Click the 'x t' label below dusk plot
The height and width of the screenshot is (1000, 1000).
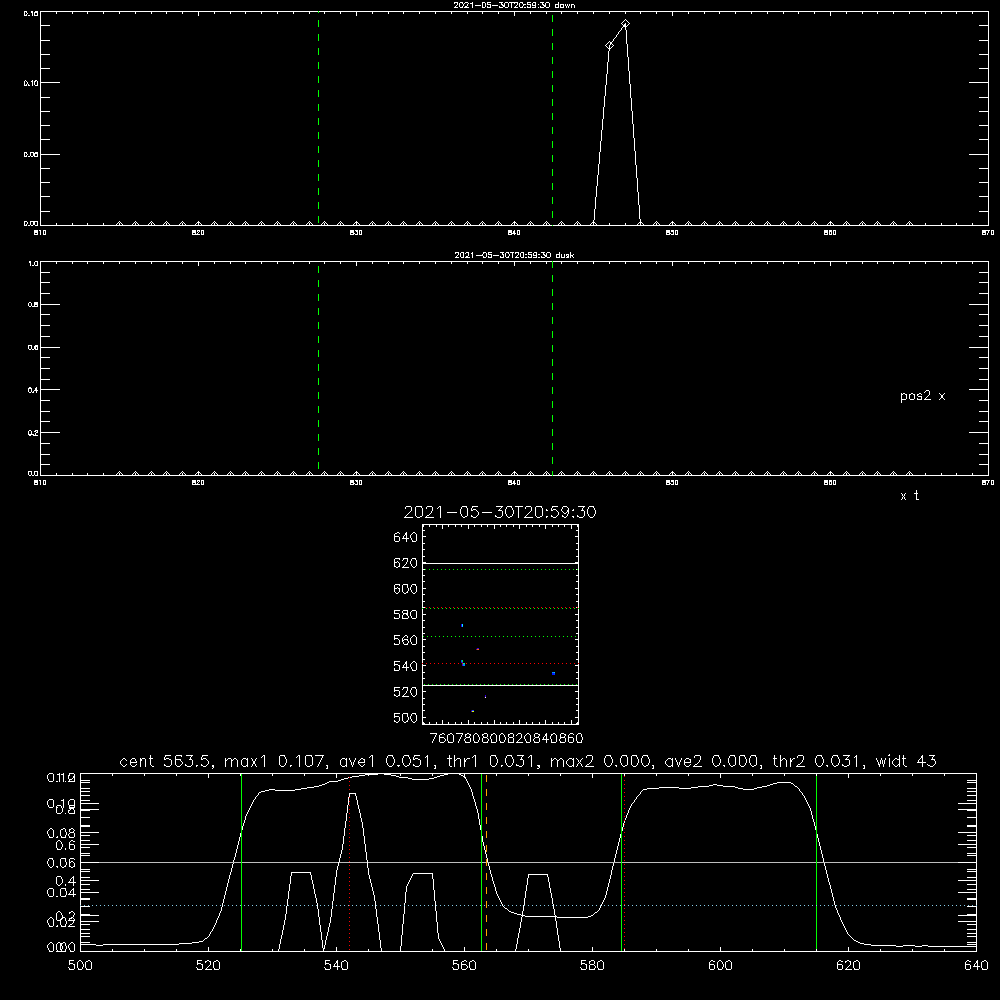[x=909, y=496]
